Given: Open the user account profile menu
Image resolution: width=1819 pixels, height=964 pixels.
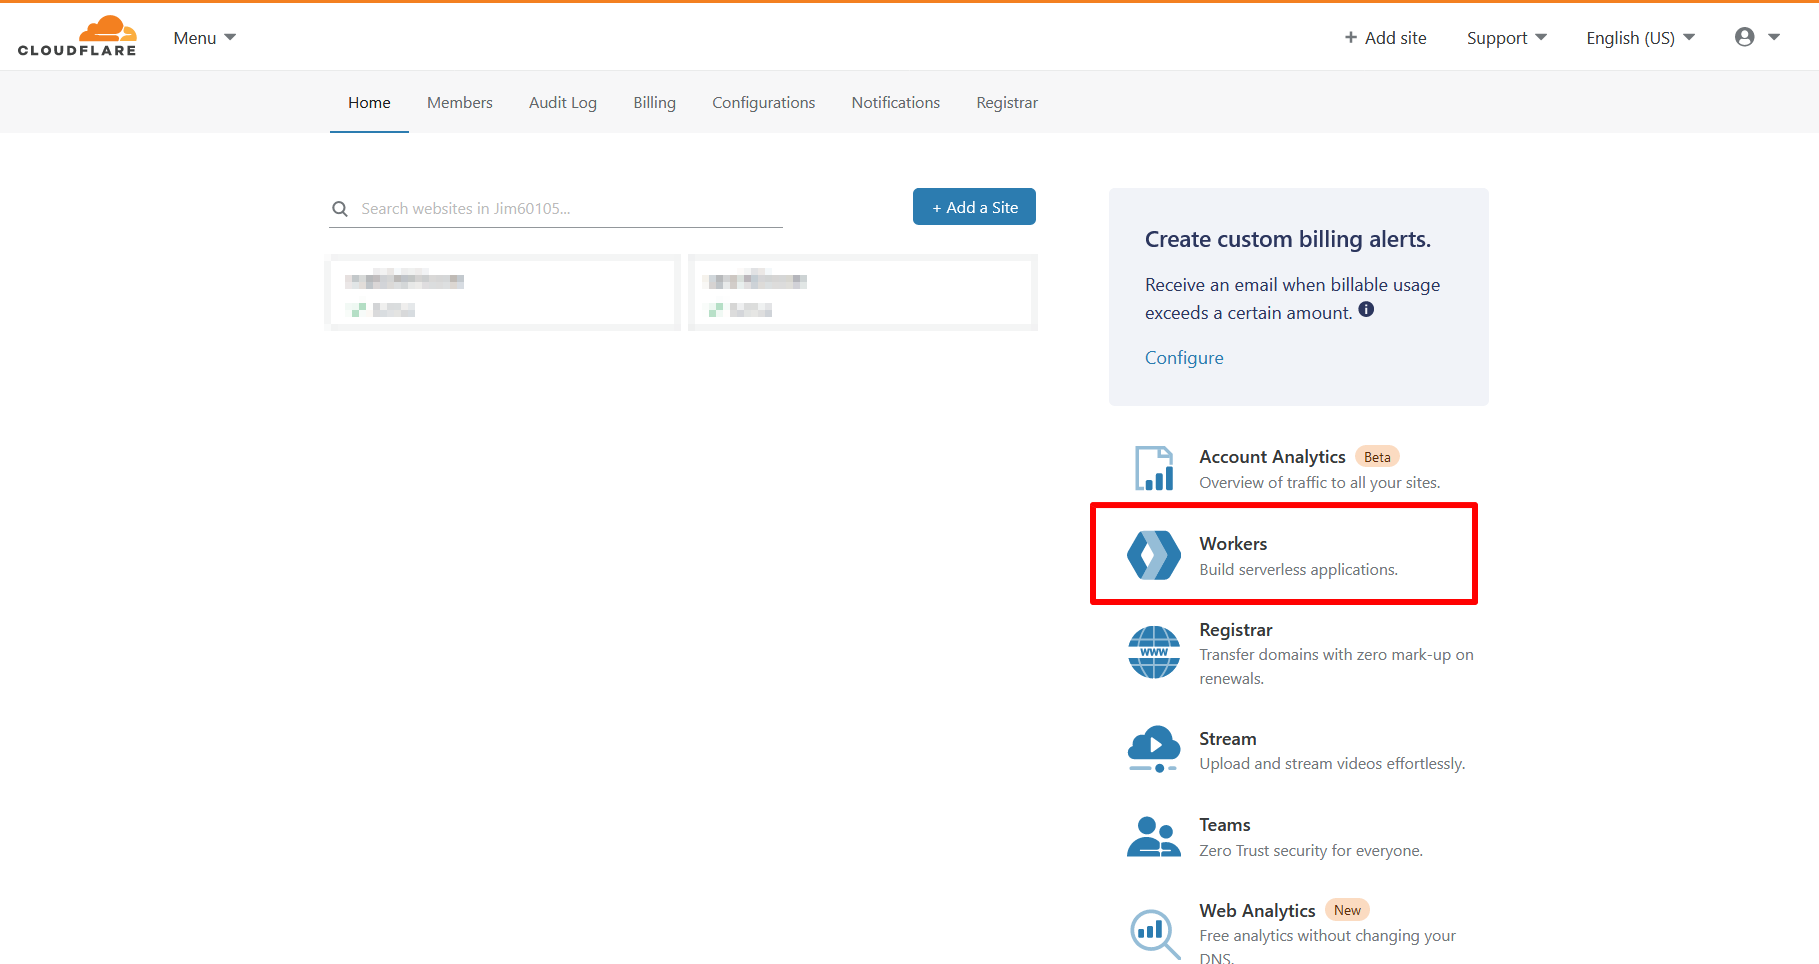Looking at the screenshot, I should [1757, 37].
